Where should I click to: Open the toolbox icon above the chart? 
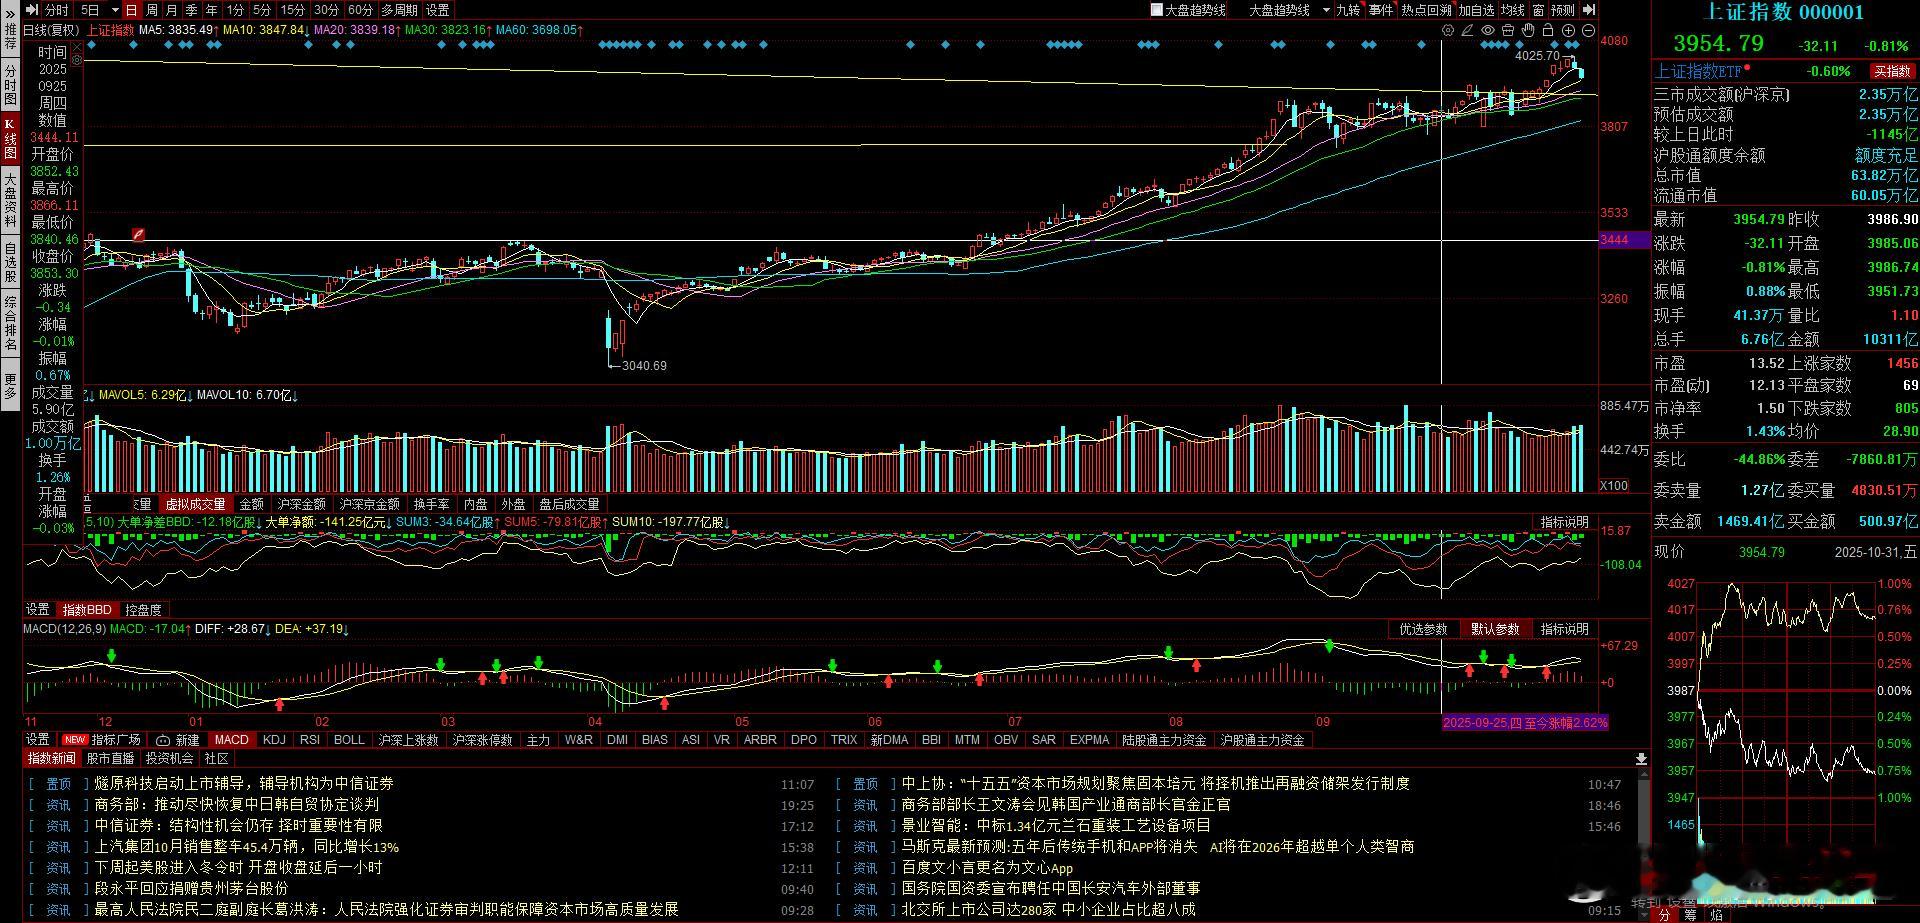click(x=1508, y=31)
